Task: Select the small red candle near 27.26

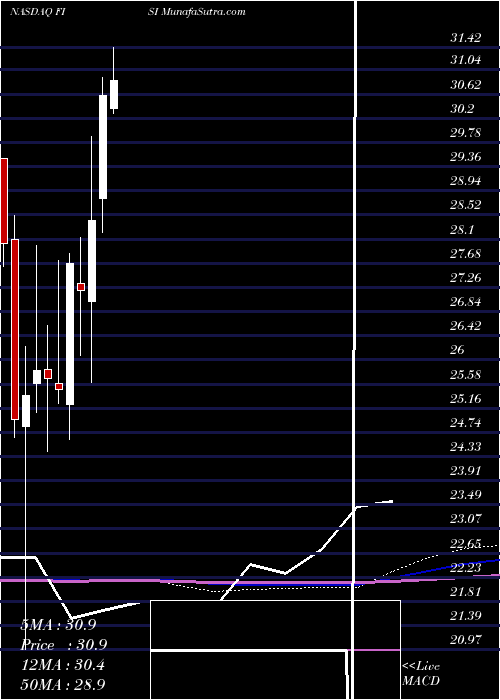Action: click(x=81, y=287)
